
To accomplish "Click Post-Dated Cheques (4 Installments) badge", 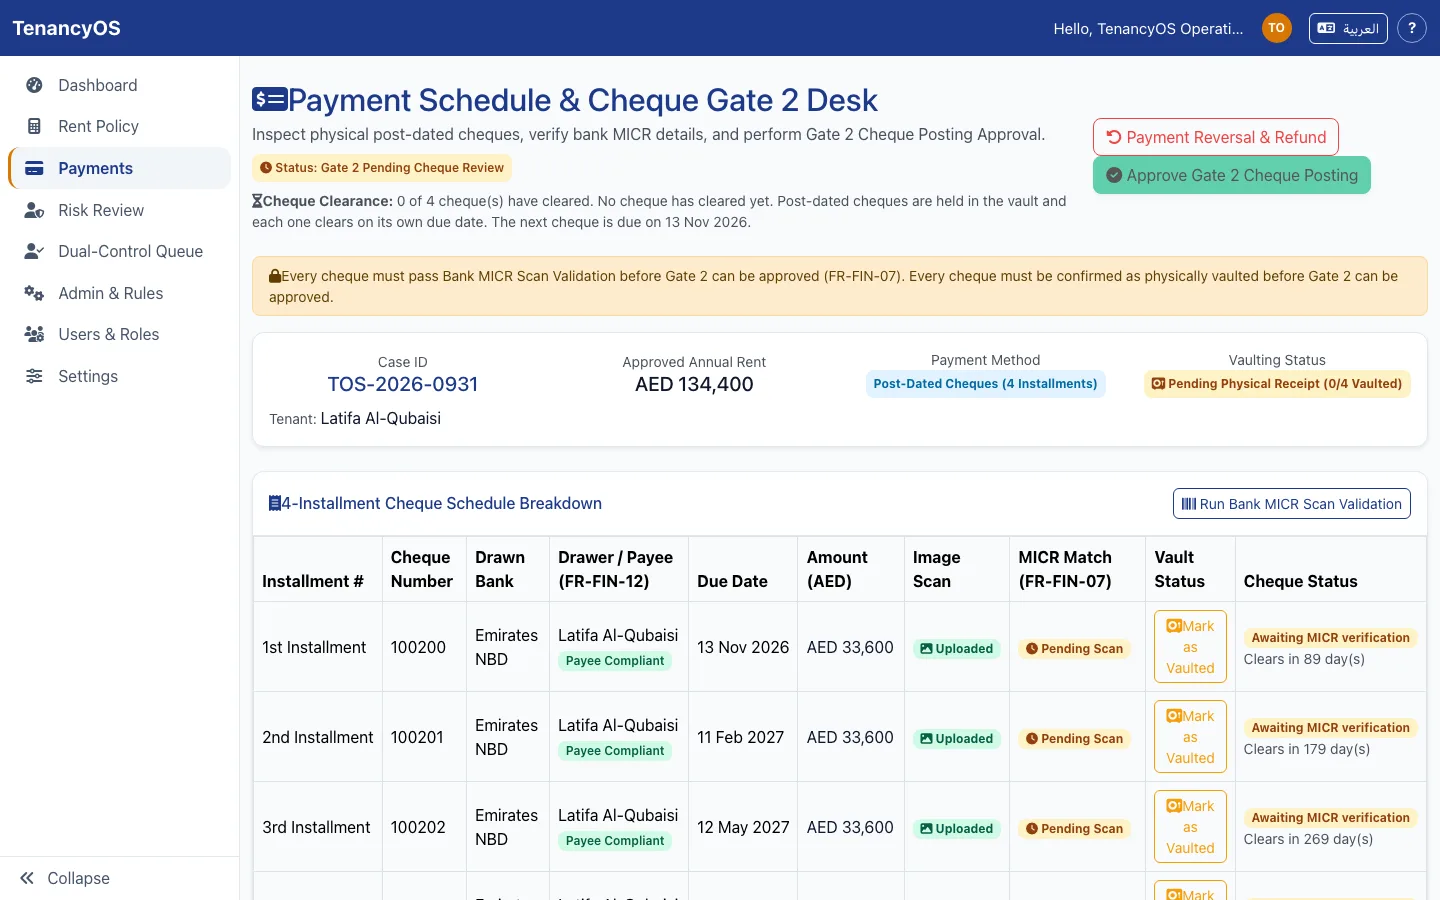I will pyautogui.click(x=985, y=384).
